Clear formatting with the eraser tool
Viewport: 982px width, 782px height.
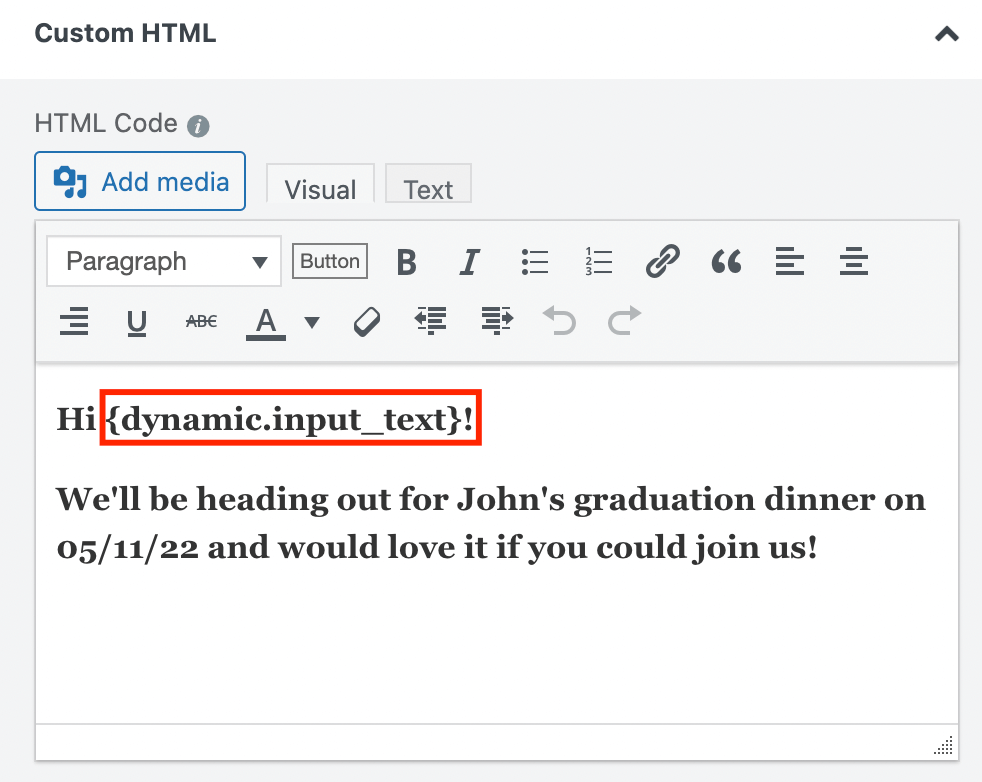366,321
